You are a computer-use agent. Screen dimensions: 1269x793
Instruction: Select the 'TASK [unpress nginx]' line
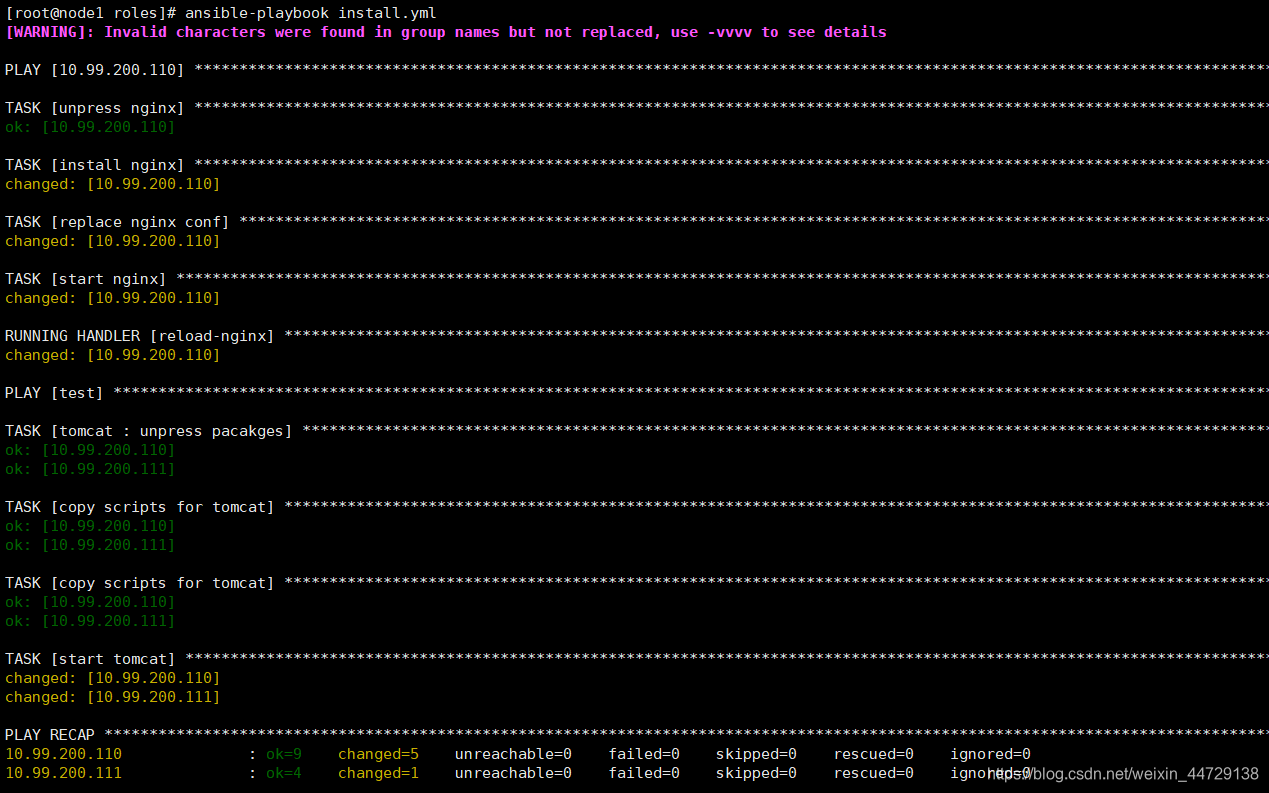[636, 108]
